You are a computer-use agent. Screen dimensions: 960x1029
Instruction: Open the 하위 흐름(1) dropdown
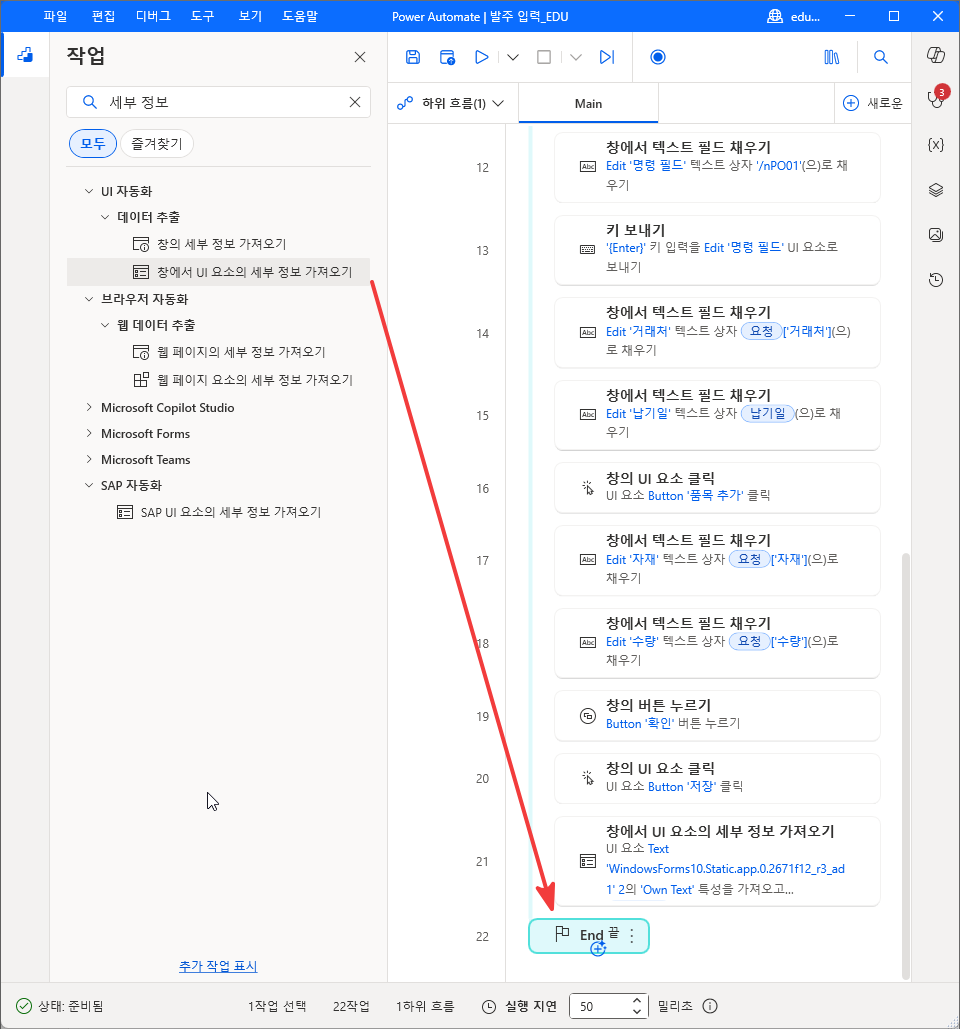pos(451,103)
